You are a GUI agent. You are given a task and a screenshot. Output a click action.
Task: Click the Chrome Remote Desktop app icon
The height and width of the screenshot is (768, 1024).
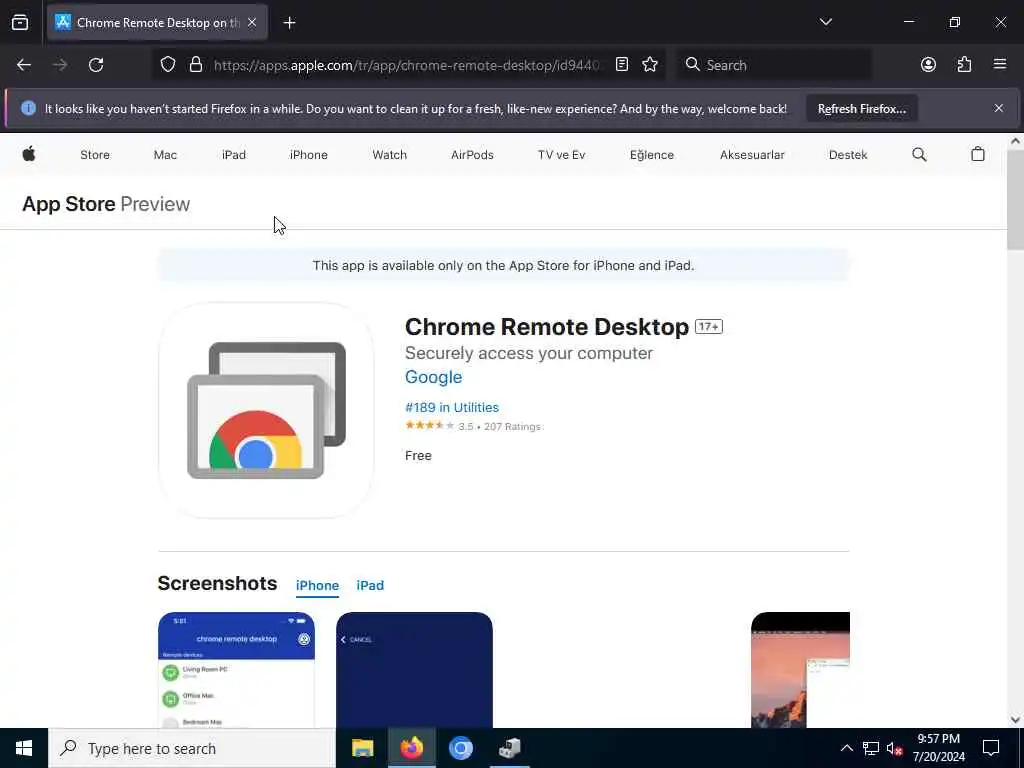266,410
